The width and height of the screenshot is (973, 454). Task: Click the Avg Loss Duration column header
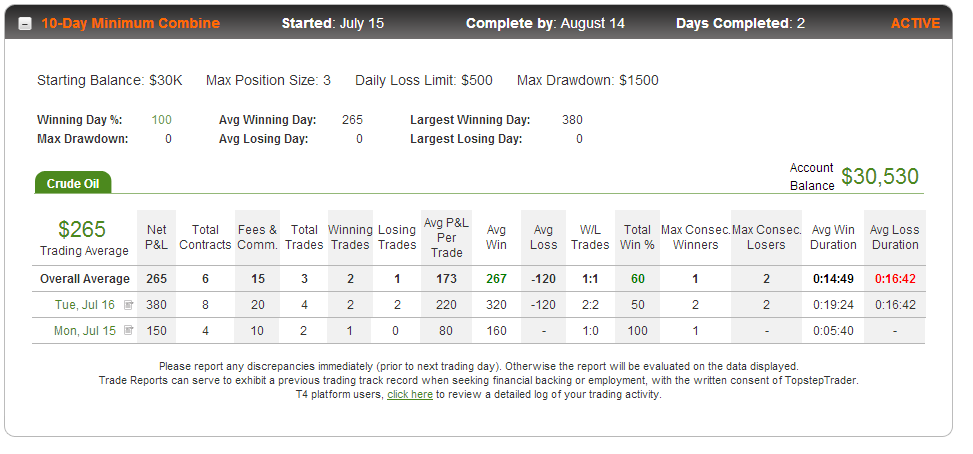[895, 238]
